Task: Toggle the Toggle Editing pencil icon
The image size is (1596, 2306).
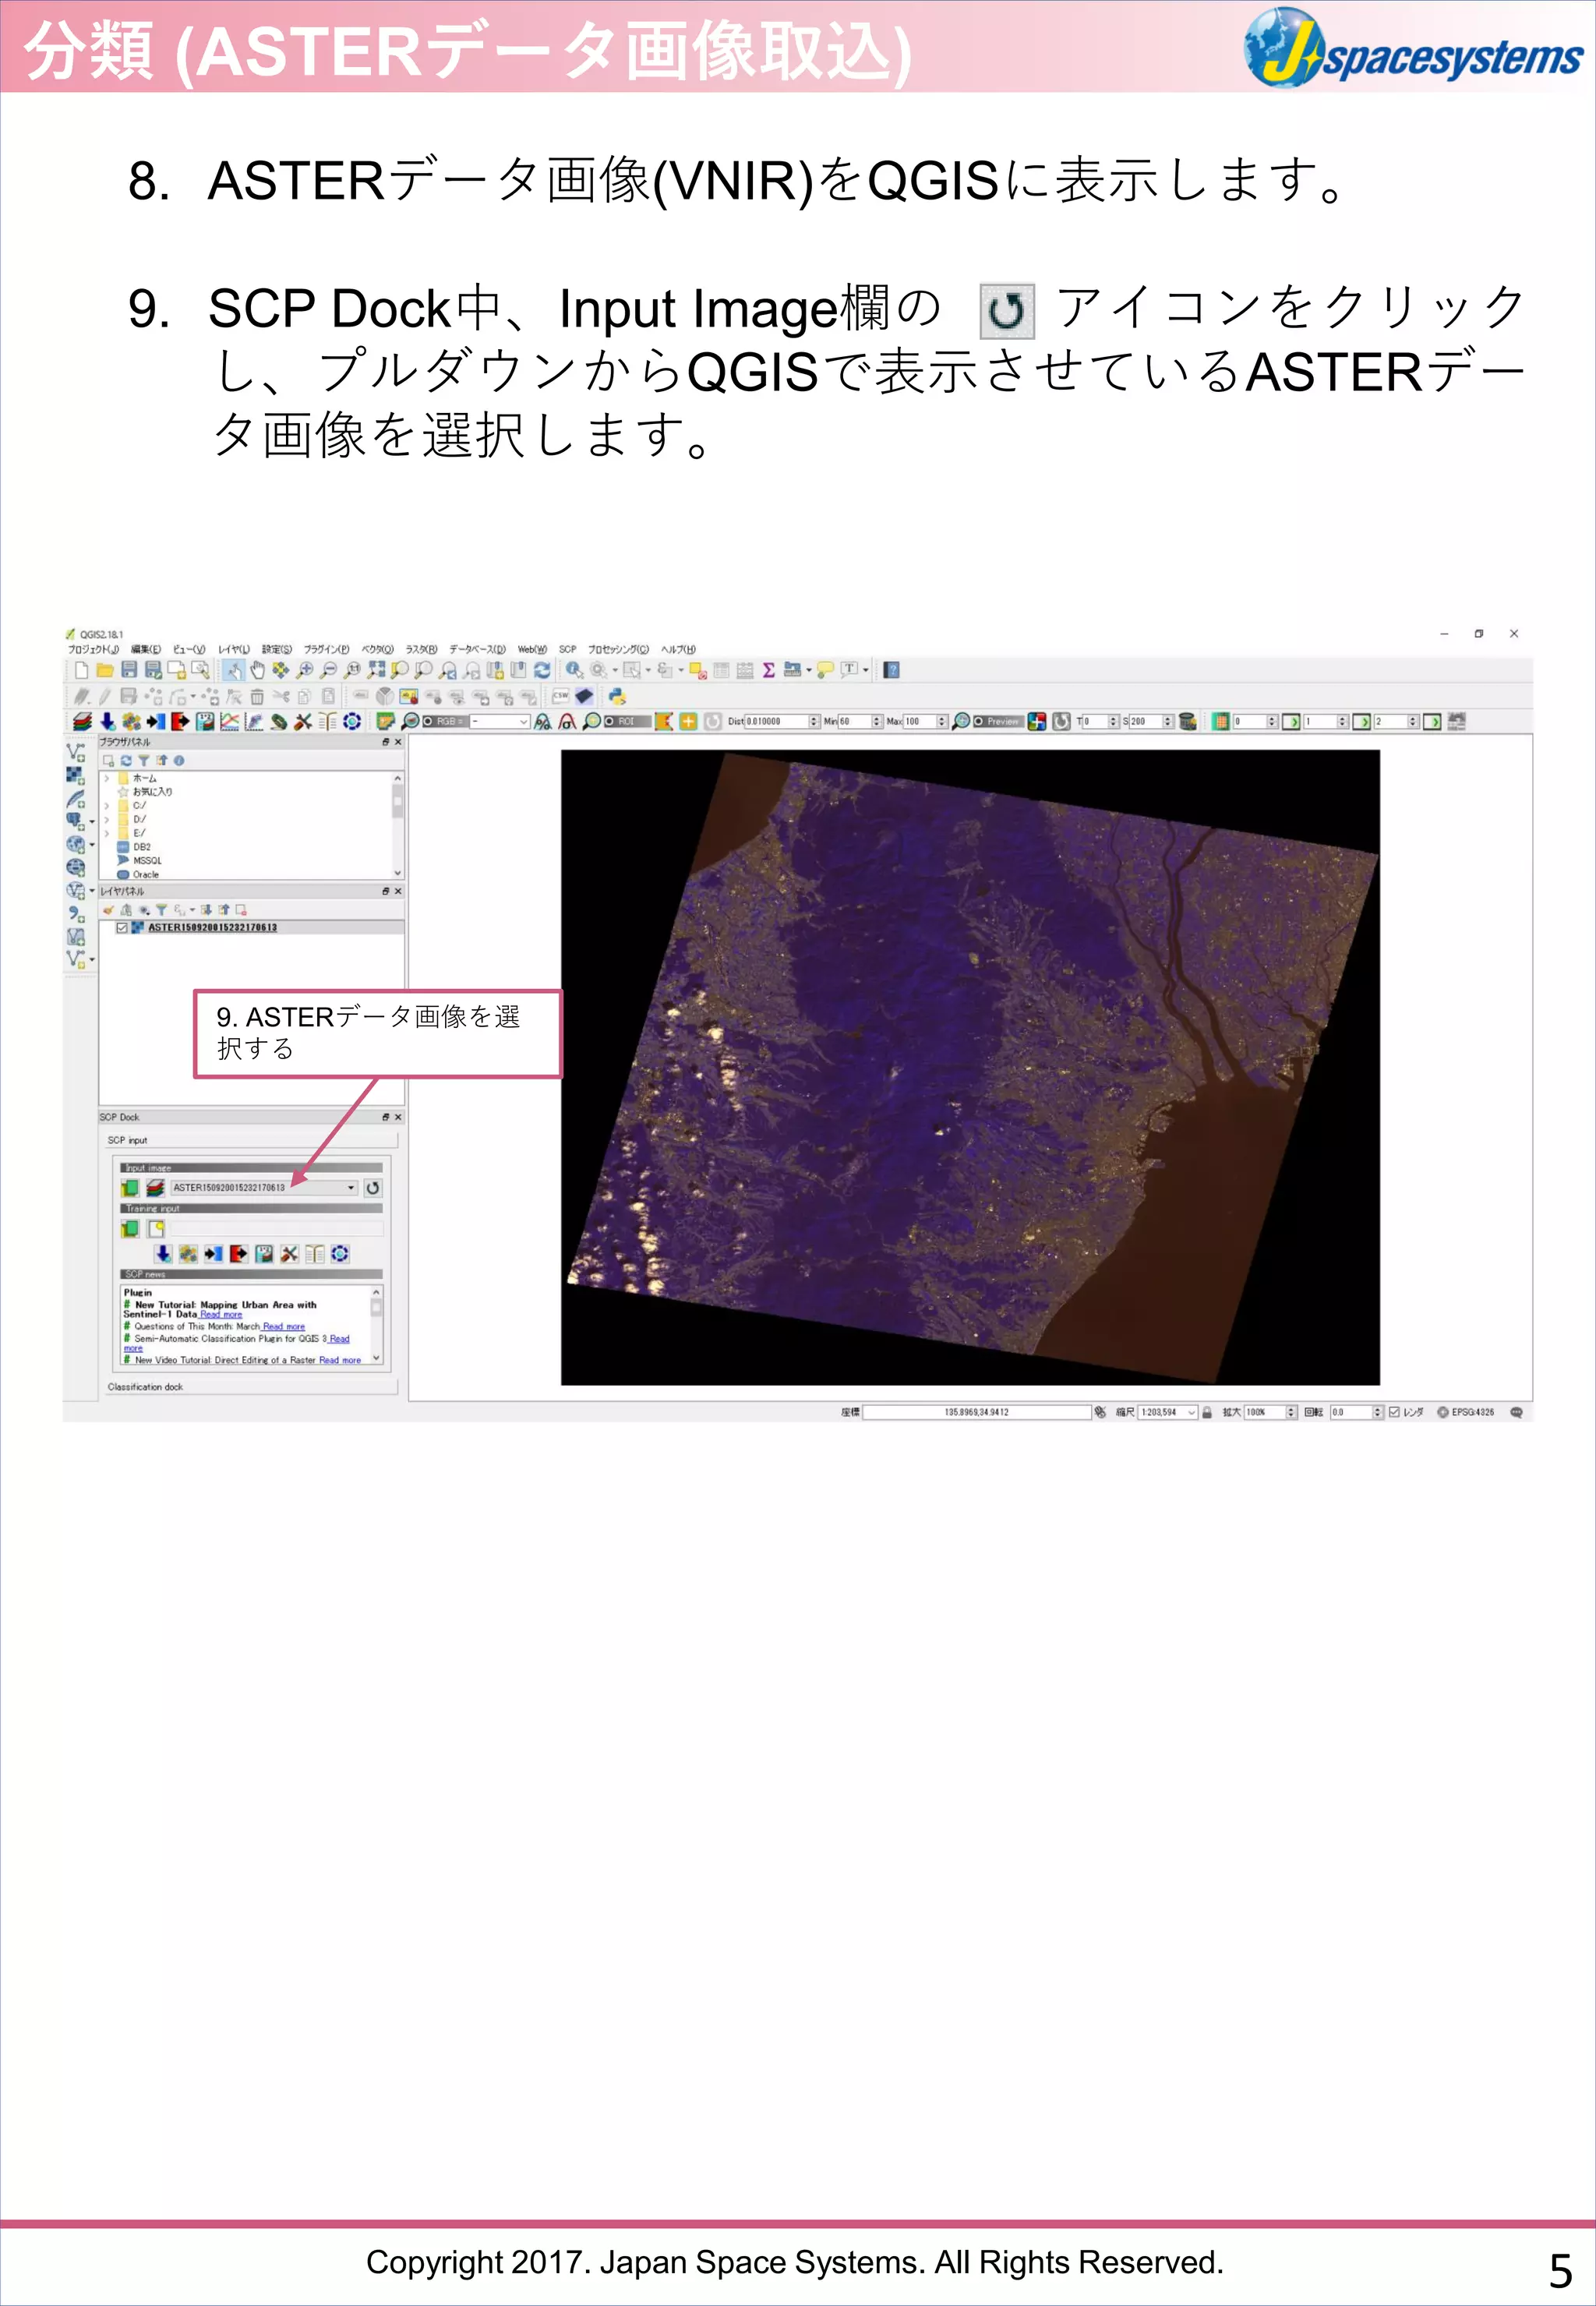Action: (x=104, y=696)
